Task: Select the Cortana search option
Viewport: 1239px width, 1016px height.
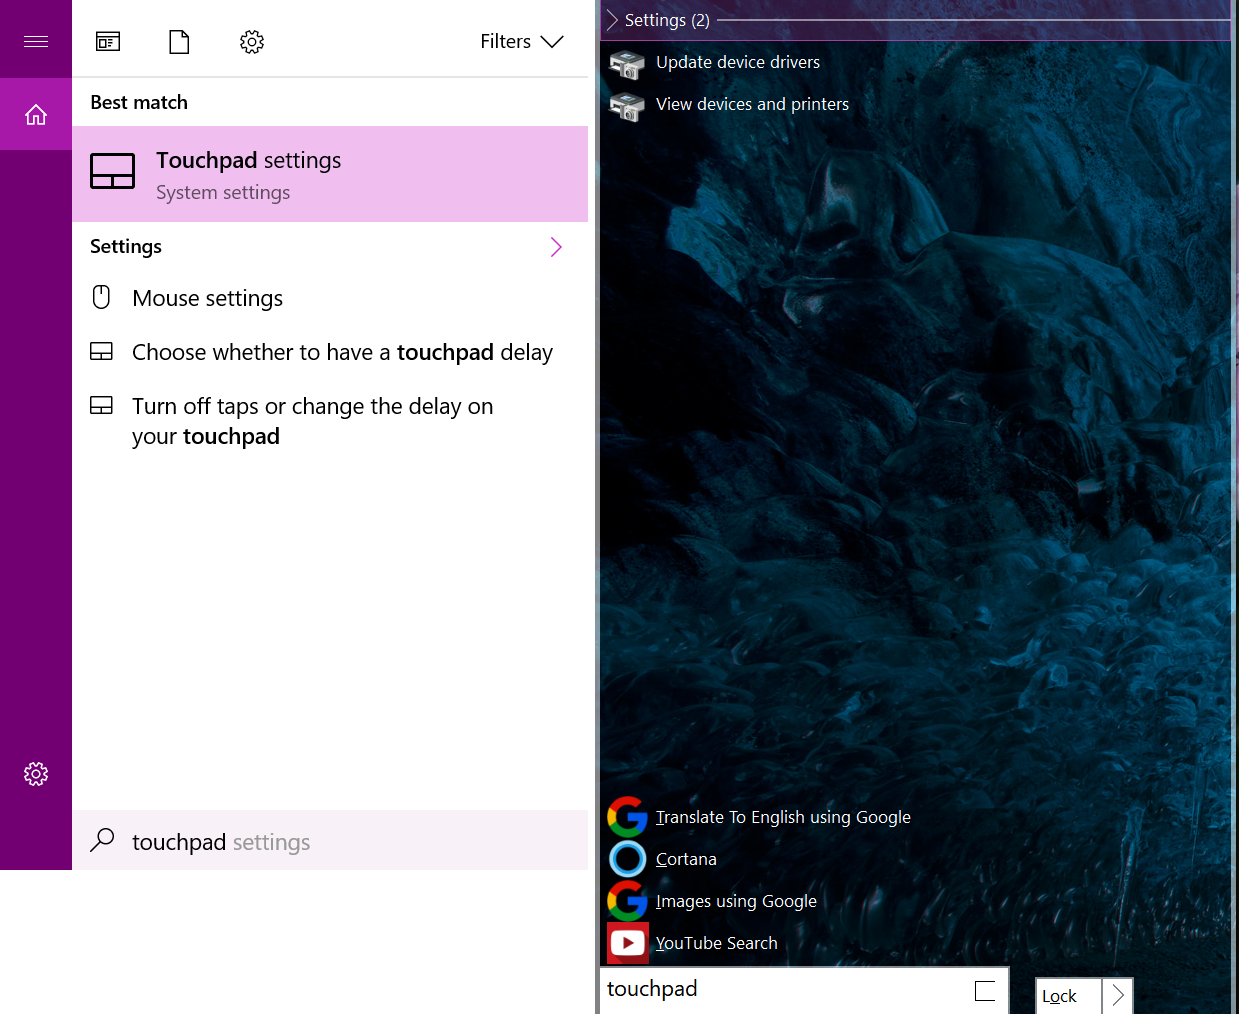Action: [x=686, y=859]
